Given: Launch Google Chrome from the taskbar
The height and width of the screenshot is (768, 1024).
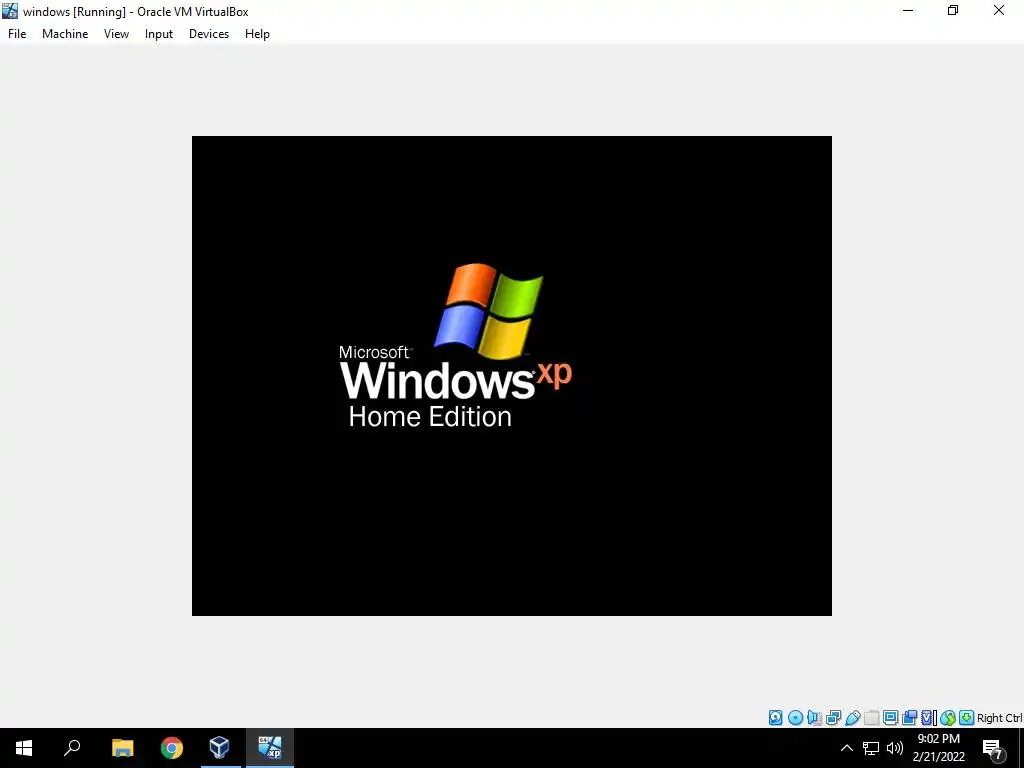Looking at the screenshot, I should [x=172, y=748].
